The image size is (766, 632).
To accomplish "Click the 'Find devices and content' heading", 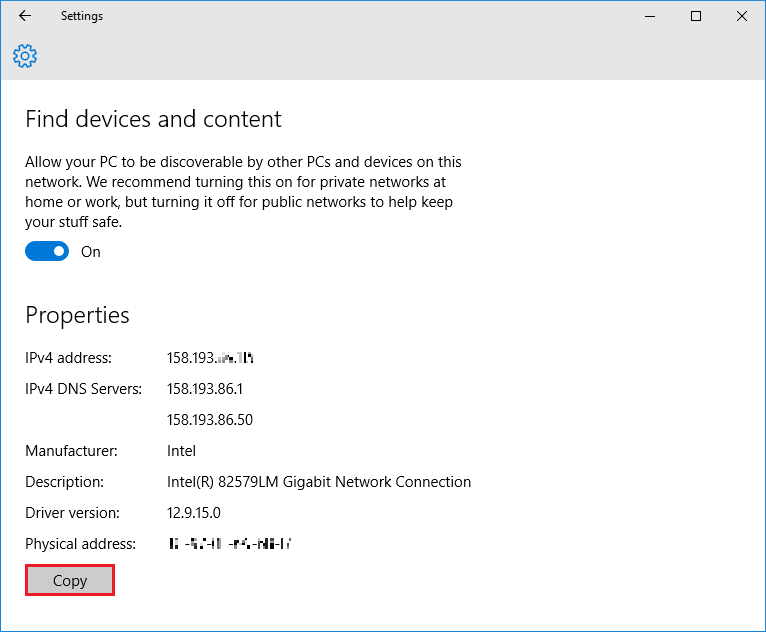I will click(153, 119).
